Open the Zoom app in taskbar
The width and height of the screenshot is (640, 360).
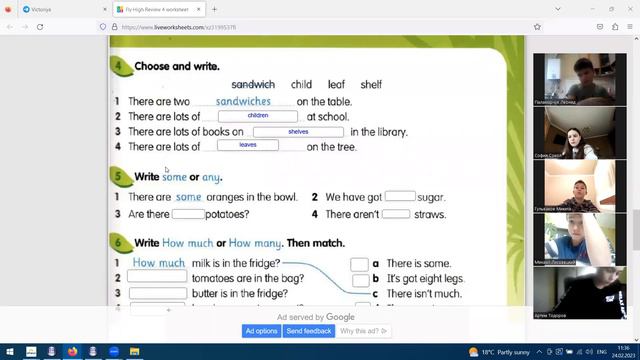coord(114,351)
